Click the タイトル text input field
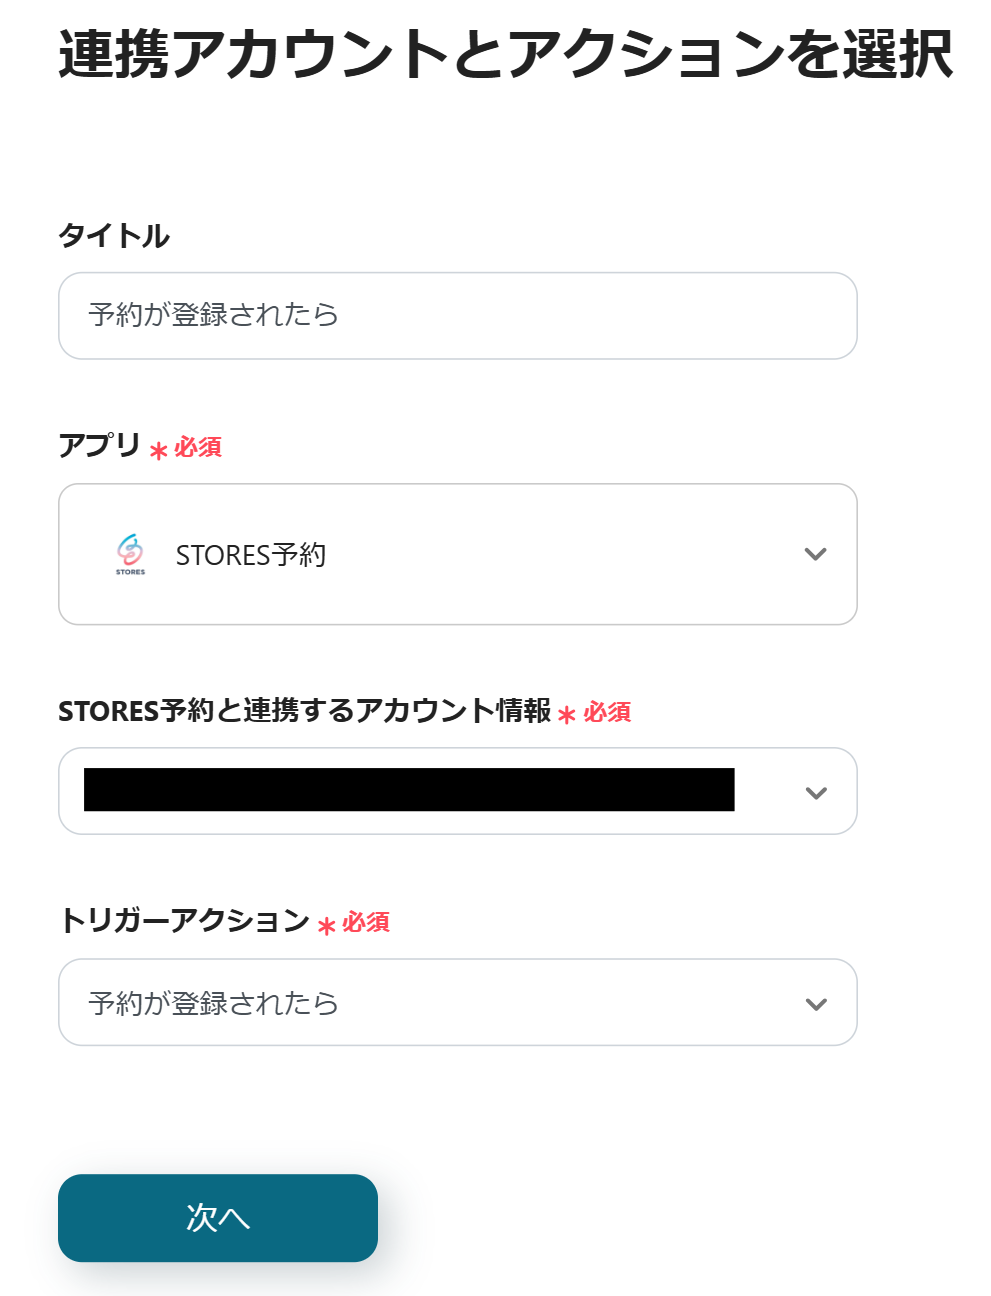Image resolution: width=991 pixels, height=1296 pixels. click(457, 316)
